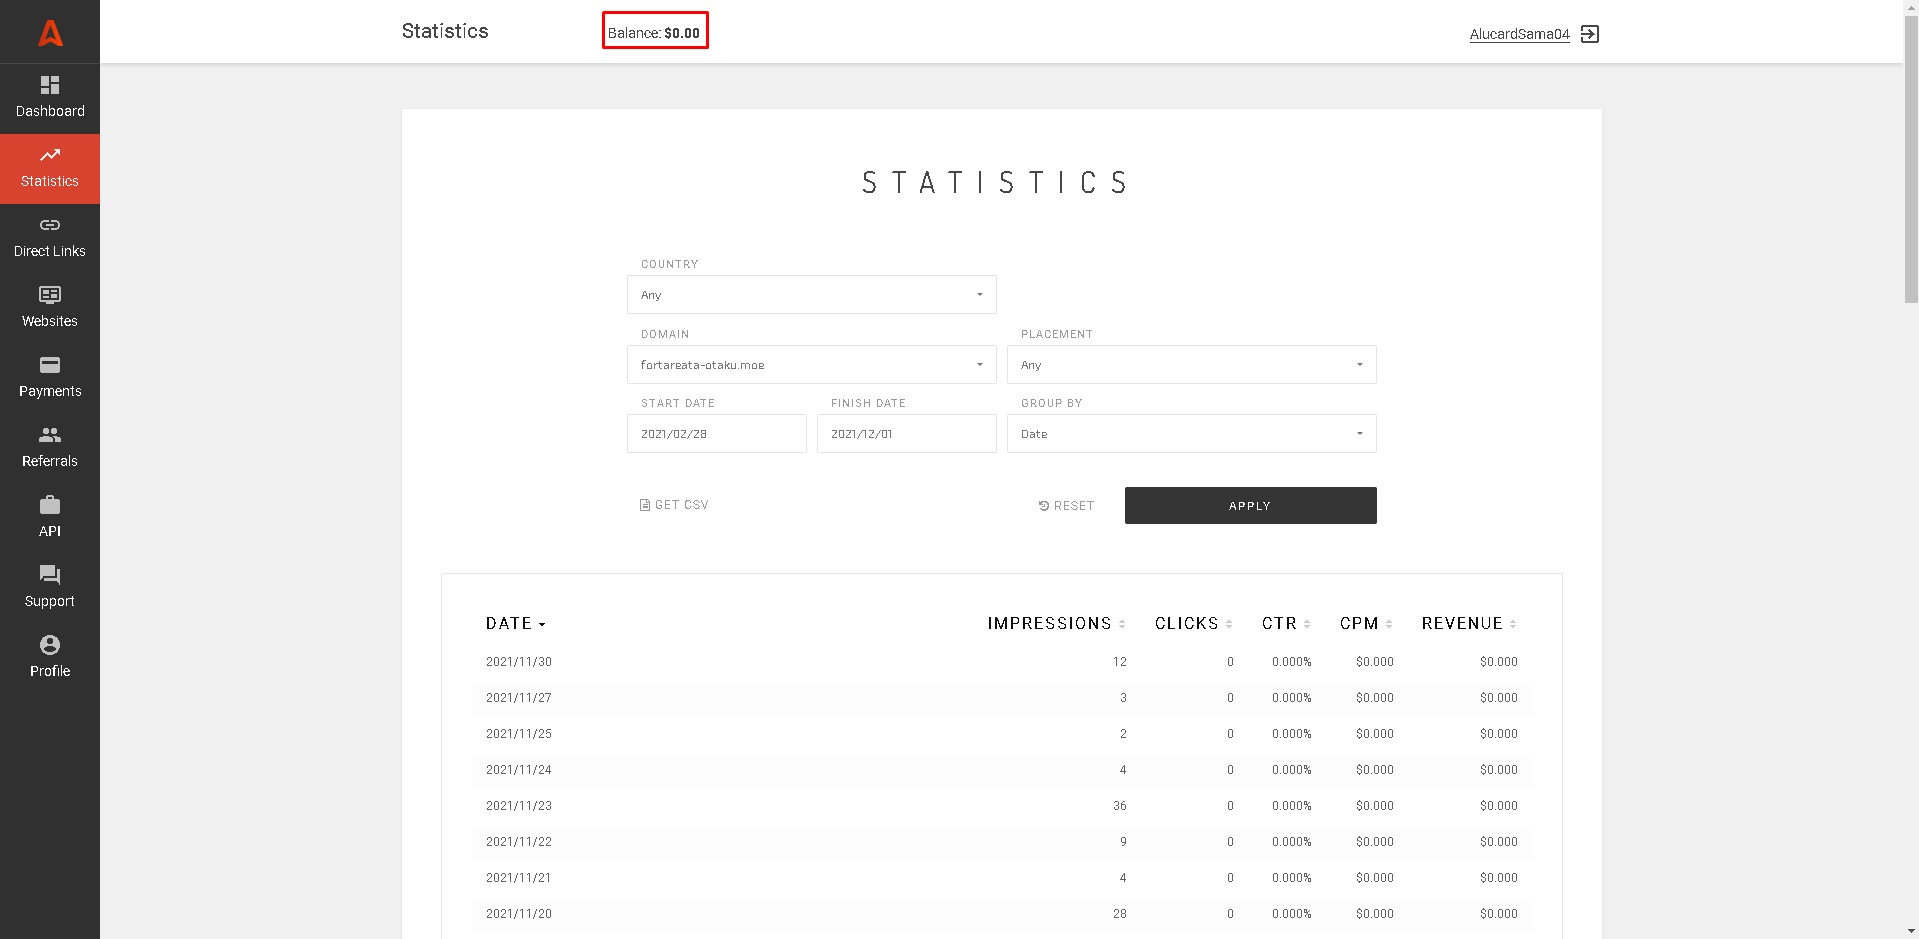
Task: Click the Start Date input field
Action: tap(716, 434)
